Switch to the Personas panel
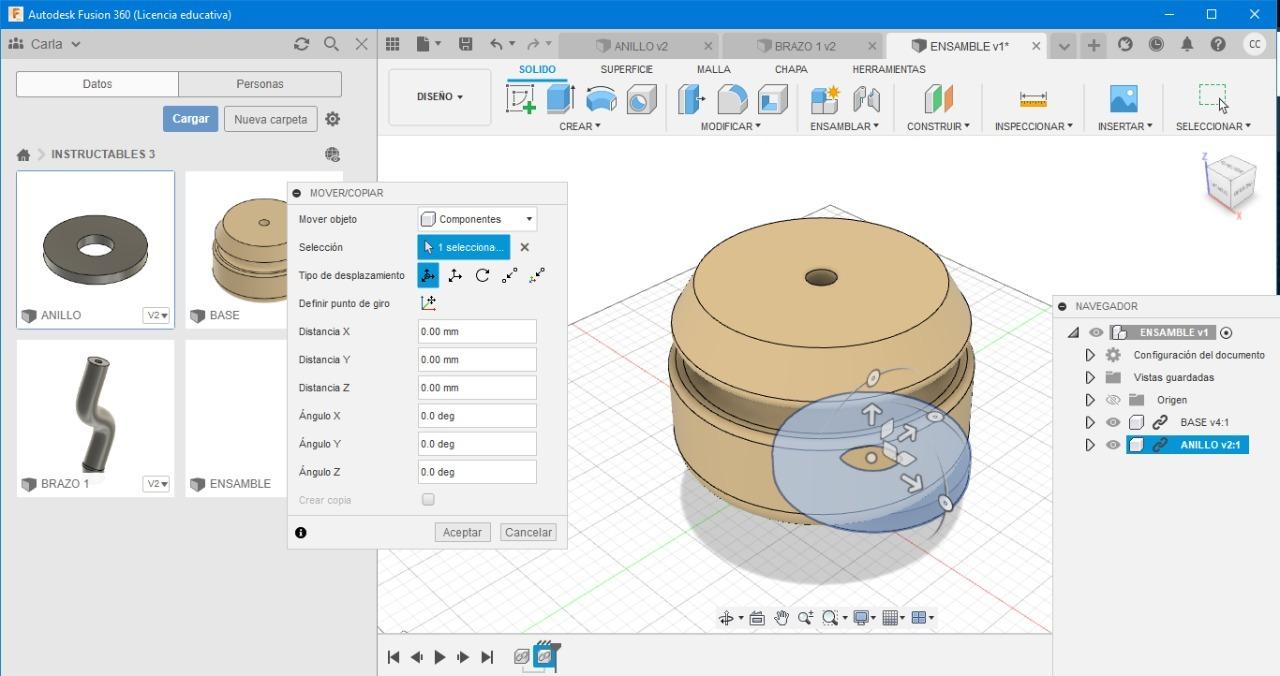This screenshot has height=676, width=1280. (x=260, y=84)
